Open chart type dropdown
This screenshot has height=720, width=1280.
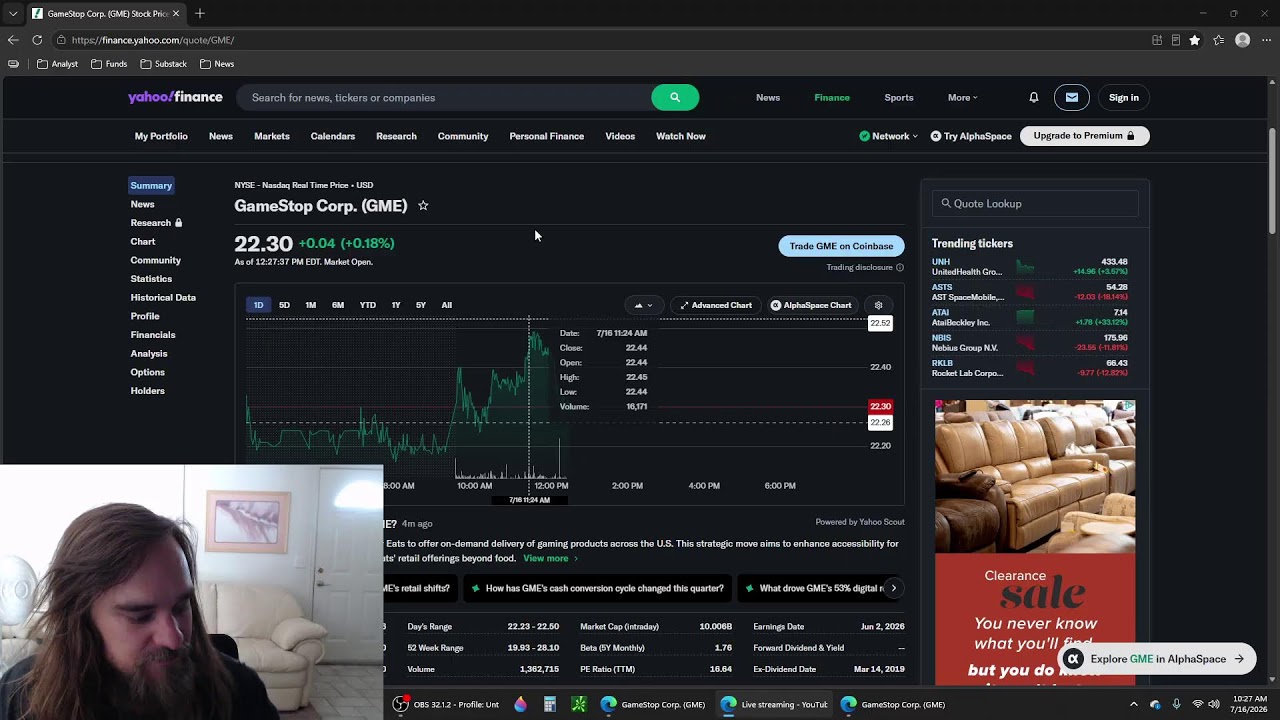[643, 305]
